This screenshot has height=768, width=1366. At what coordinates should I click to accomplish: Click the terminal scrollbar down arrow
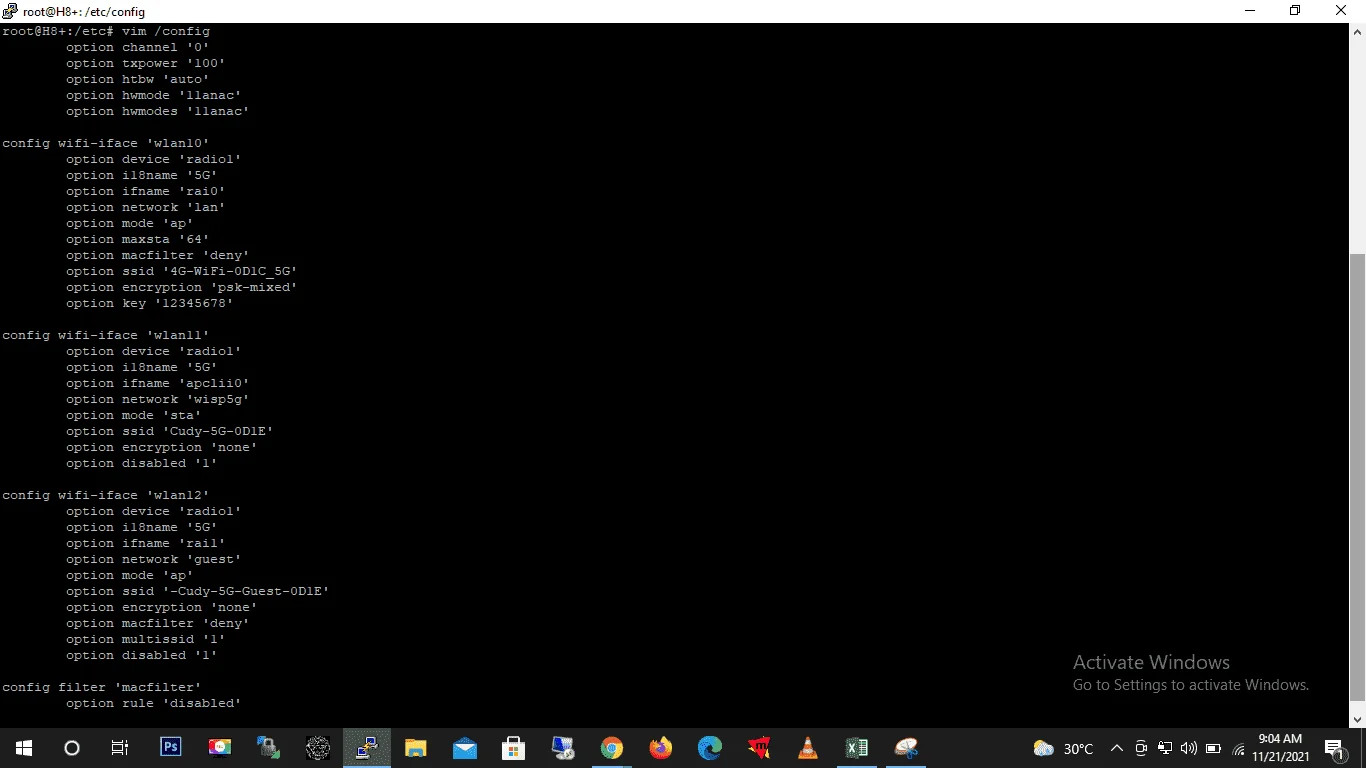point(1357,718)
